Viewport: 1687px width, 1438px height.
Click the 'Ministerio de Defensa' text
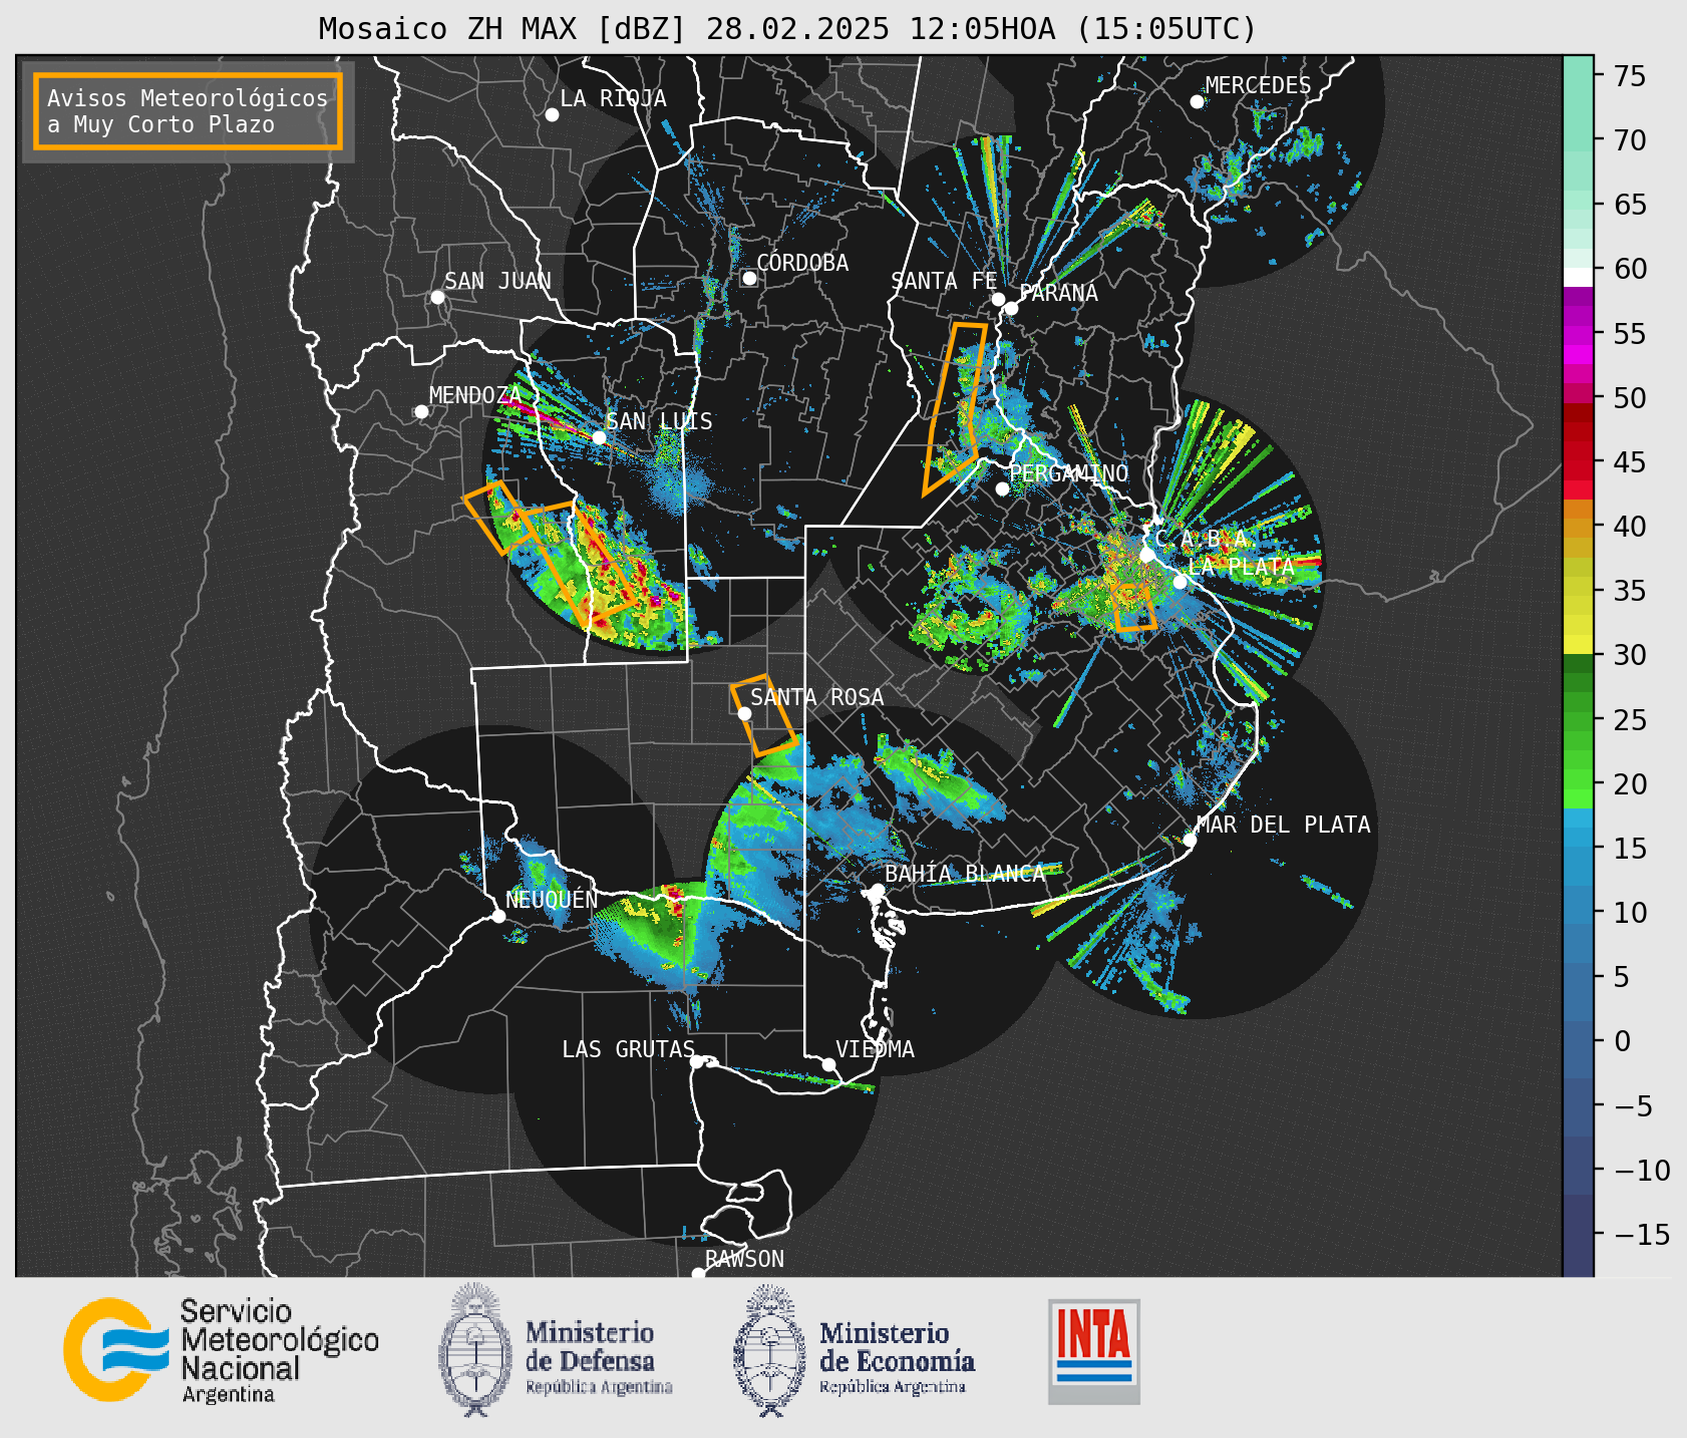(590, 1346)
